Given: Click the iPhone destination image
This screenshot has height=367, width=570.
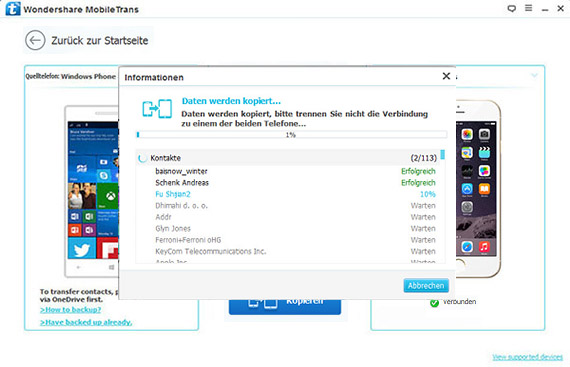Looking at the screenshot, I should (478, 189).
